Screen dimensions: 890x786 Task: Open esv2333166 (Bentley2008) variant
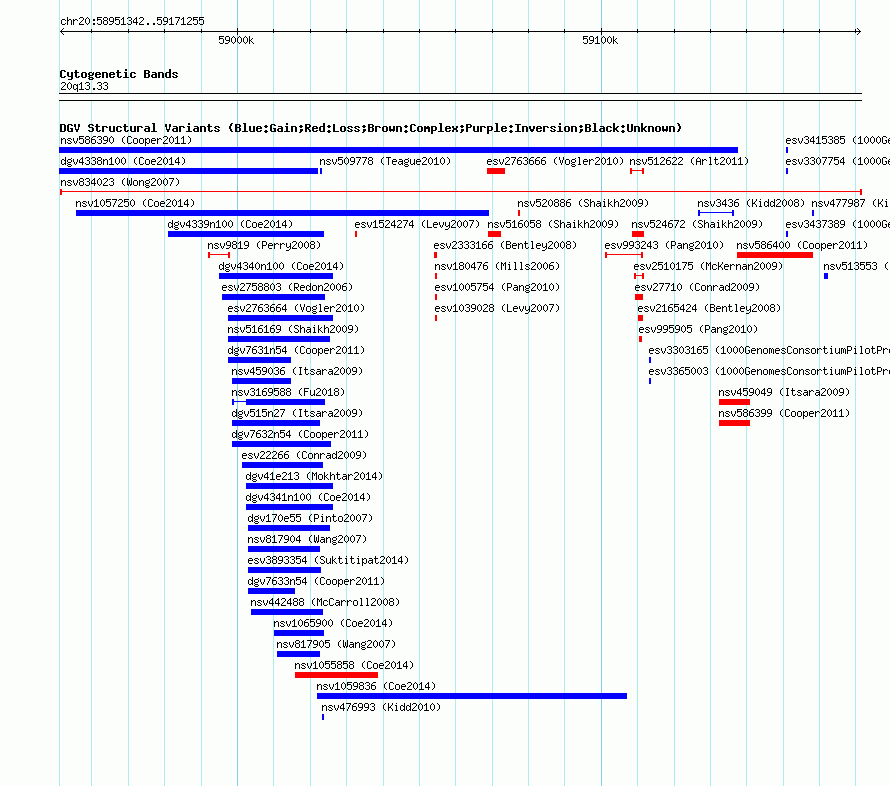(x=505, y=245)
